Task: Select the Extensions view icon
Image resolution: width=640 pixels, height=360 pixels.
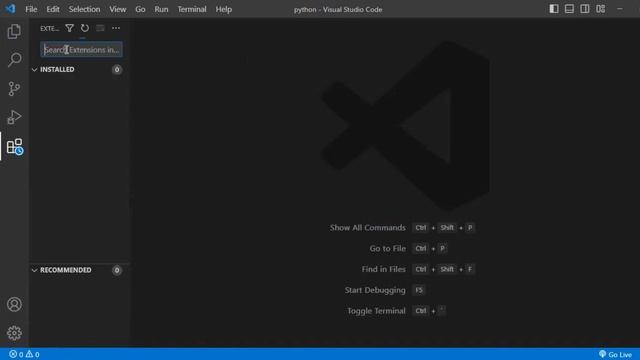Action: [x=15, y=147]
